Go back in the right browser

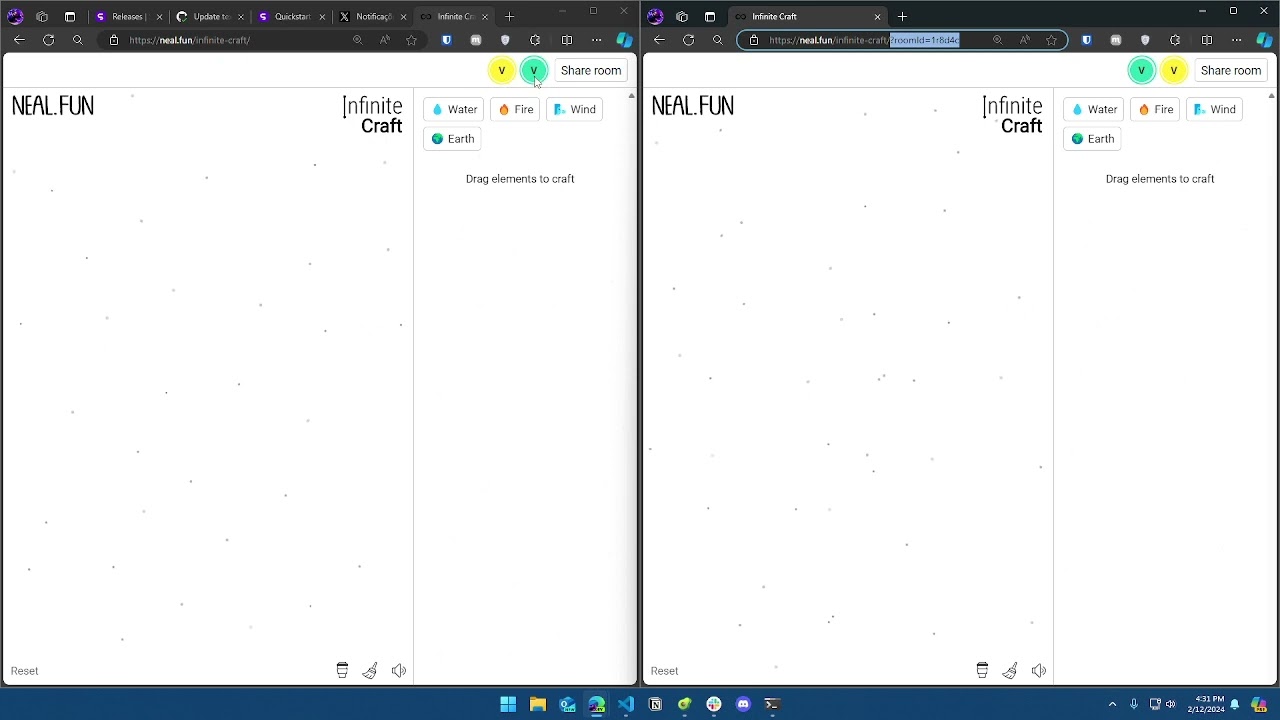(659, 40)
